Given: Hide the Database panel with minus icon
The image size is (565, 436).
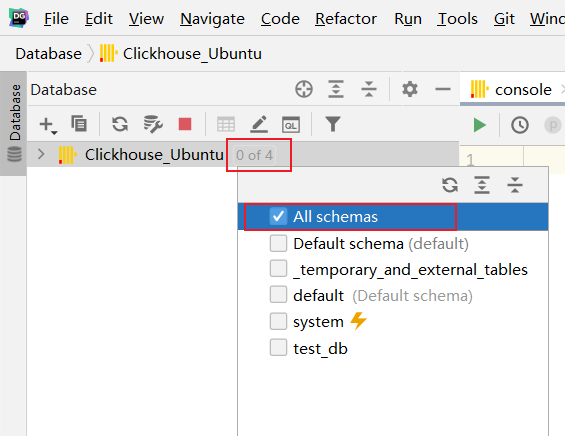Looking at the screenshot, I should tap(442, 89).
